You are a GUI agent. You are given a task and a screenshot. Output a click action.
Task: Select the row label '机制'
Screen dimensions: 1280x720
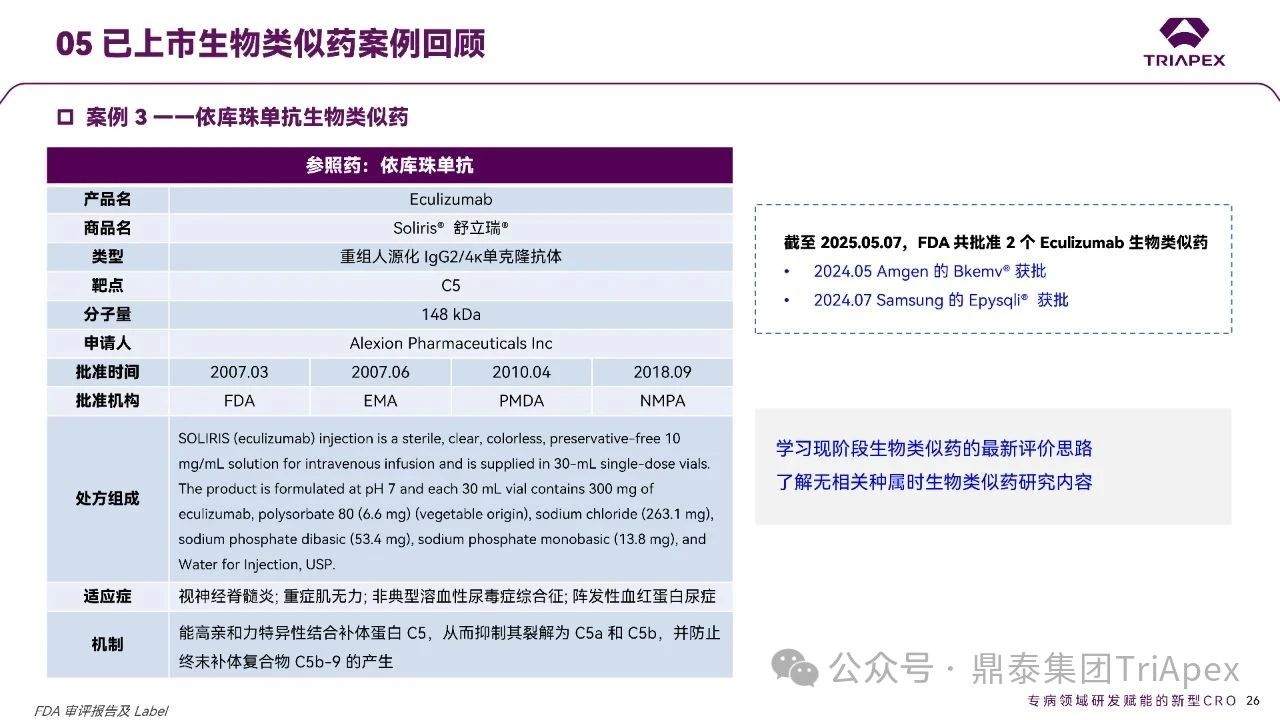point(108,645)
